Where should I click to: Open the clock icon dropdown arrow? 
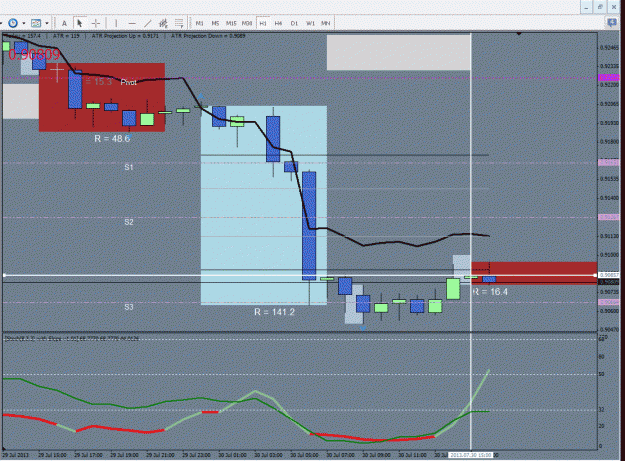24,24
